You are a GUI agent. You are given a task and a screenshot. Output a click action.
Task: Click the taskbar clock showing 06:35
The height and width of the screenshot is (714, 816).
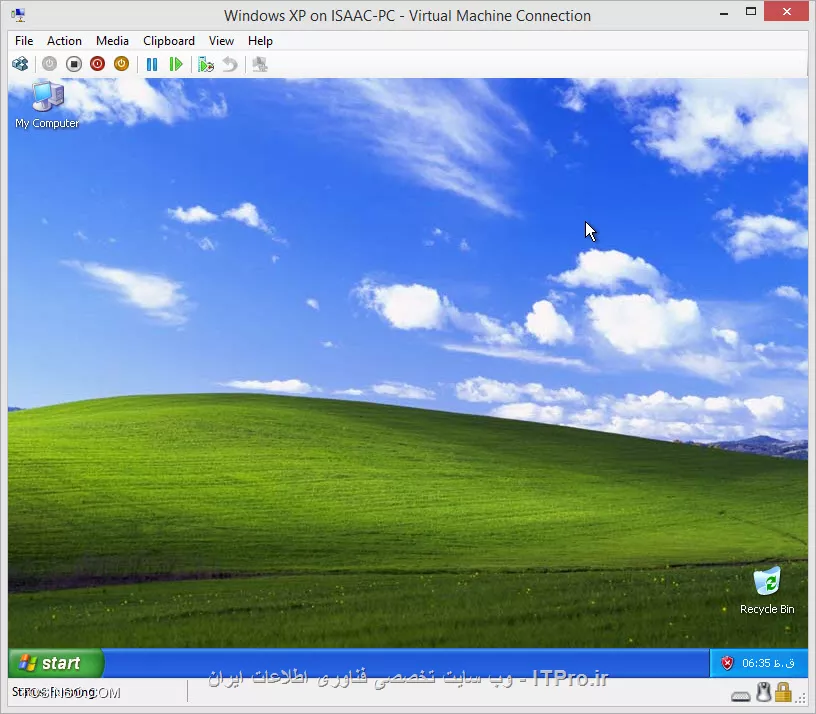(768, 663)
